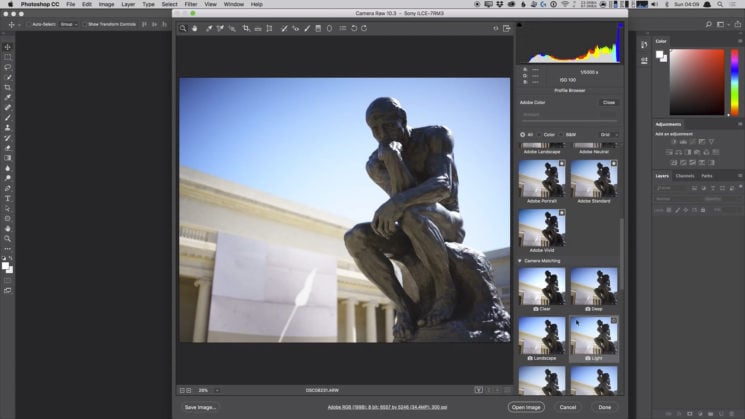Open the zoom level dropdown at 20%
The image size is (745, 419).
(x=205, y=390)
